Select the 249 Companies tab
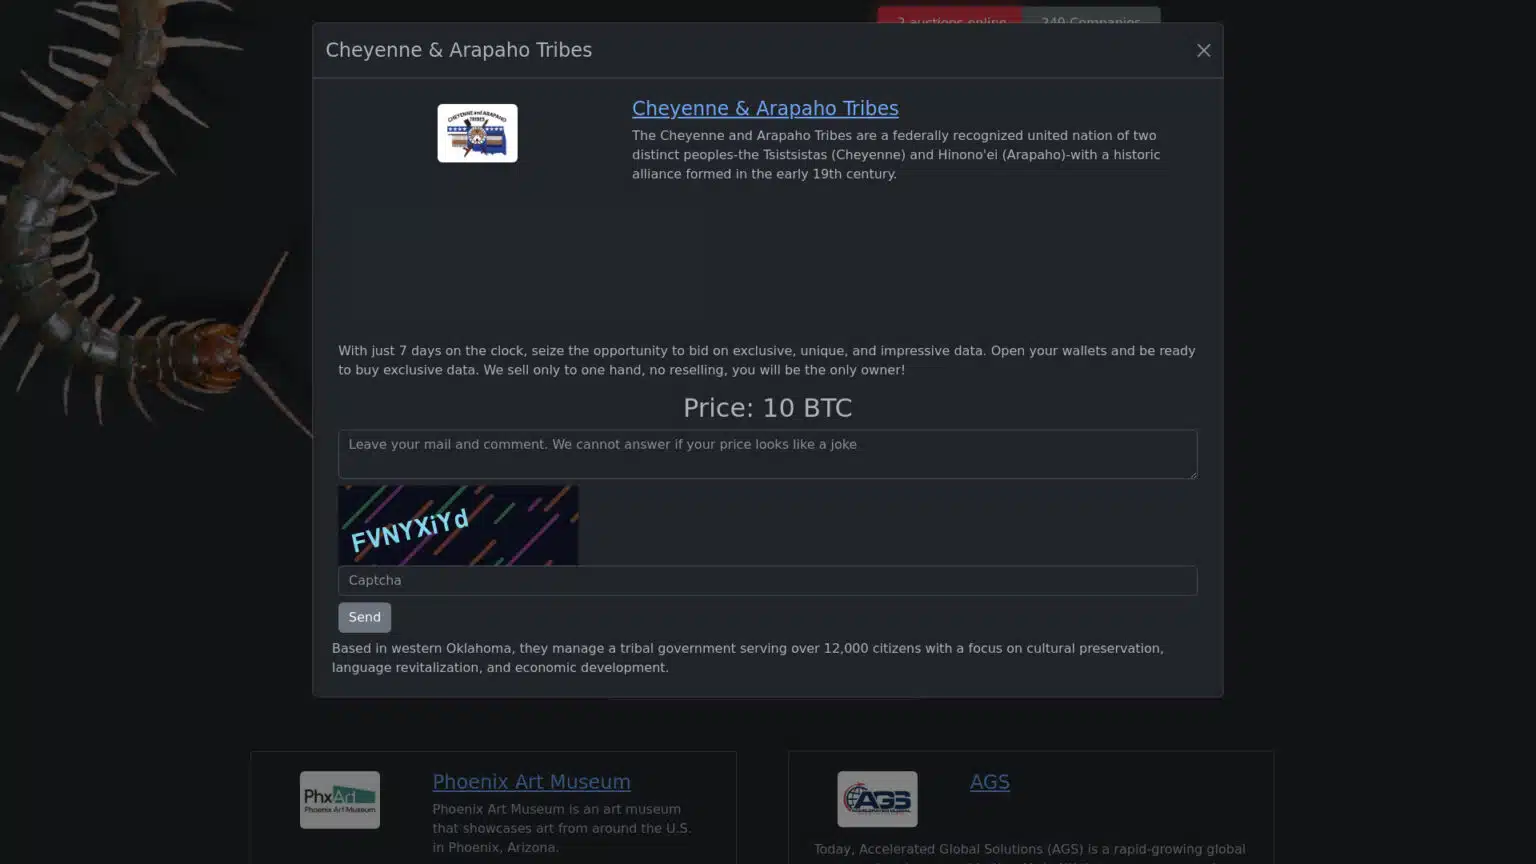1536x864 pixels. pos(1090,15)
